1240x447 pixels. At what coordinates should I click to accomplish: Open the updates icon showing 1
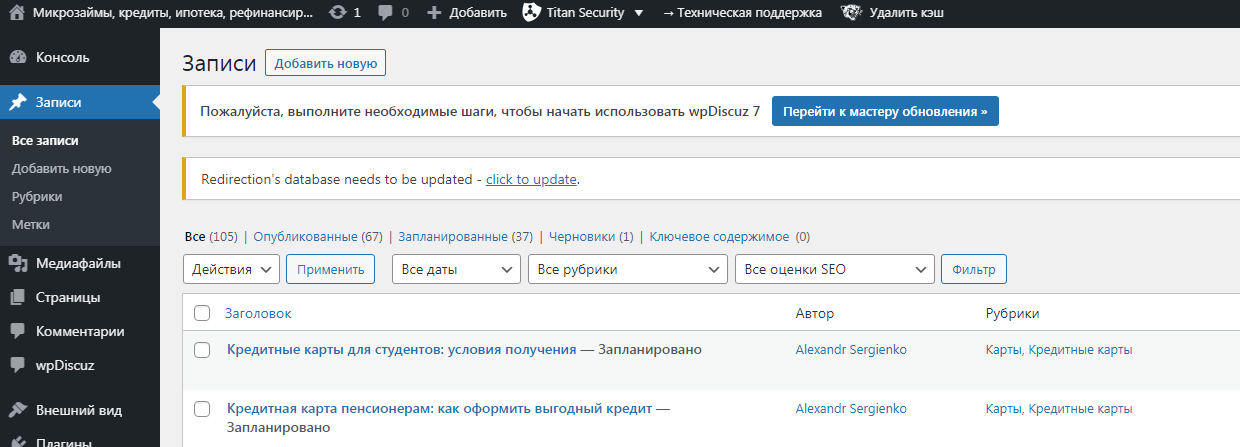[x=338, y=13]
